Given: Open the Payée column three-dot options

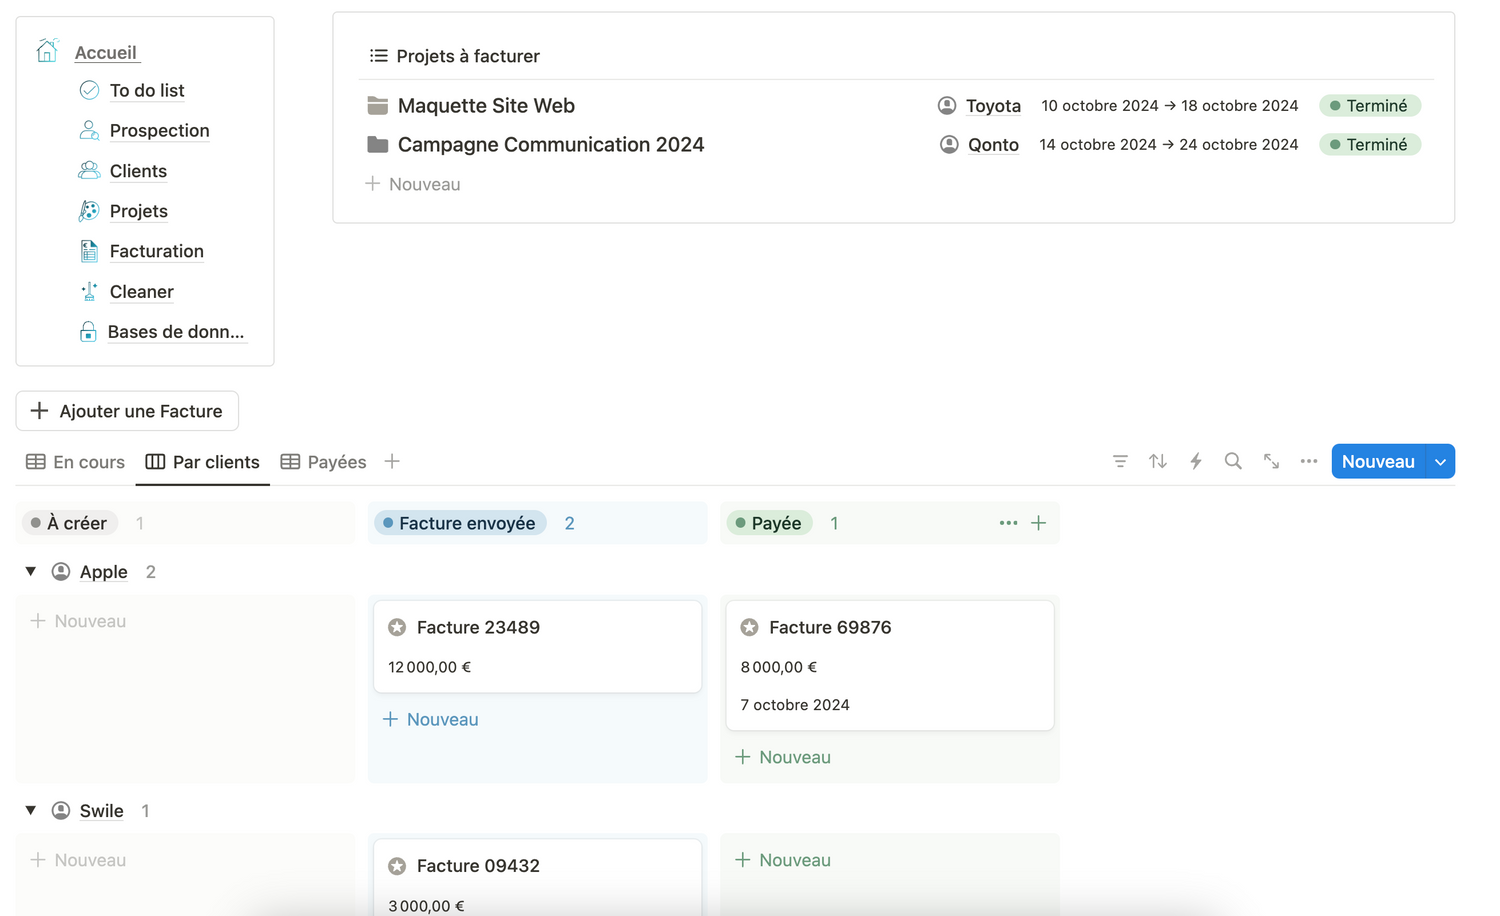Looking at the screenshot, I should click(1008, 523).
